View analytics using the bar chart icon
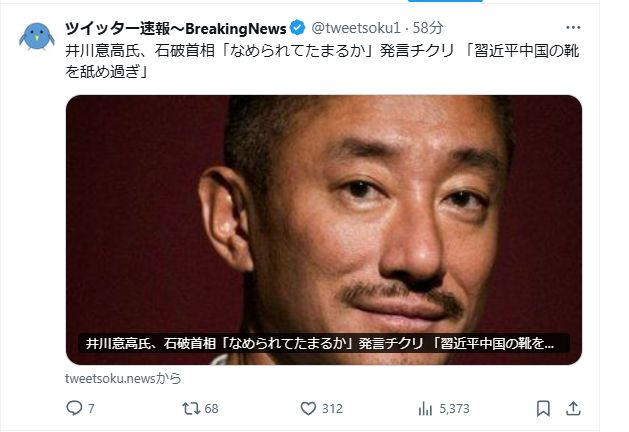This screenshot has height=432, width=629. coord(425,409)
